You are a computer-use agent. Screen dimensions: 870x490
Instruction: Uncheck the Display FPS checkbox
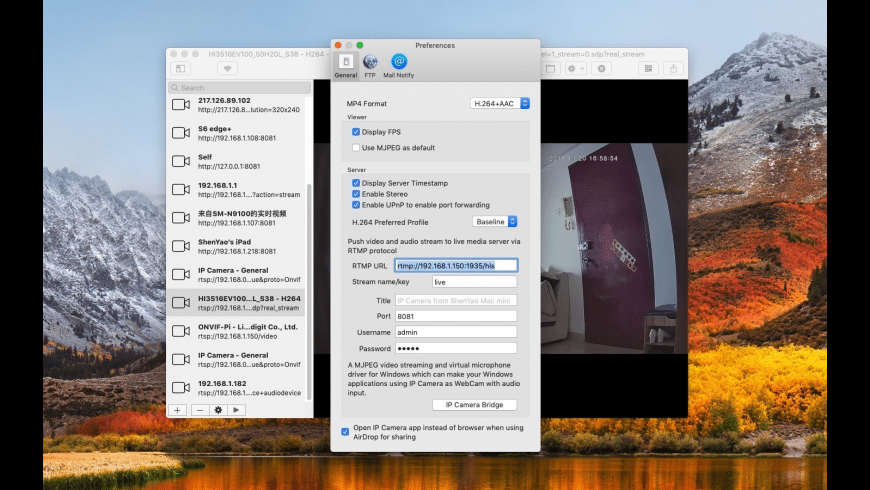[x=356, y=132]
